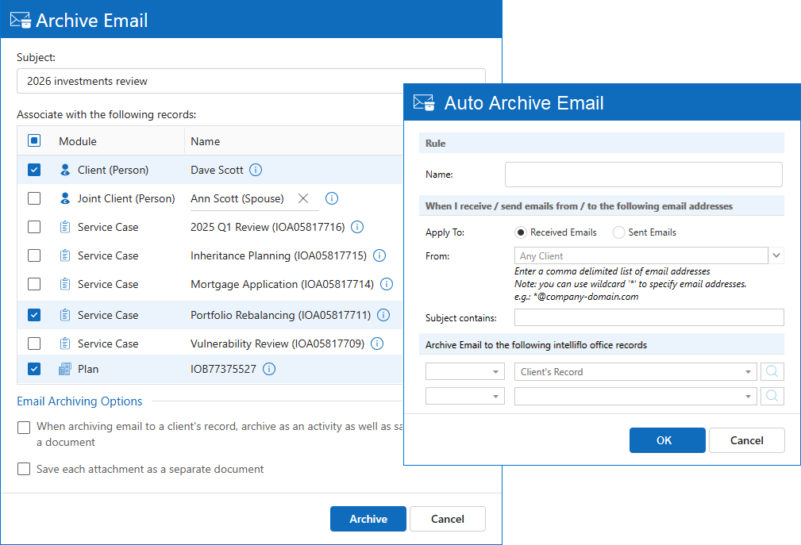Image resolution: width=801 pixels, height=545 pixels.
Task: Expand the From Any Client dropdown
Action: tap(777, 256)
